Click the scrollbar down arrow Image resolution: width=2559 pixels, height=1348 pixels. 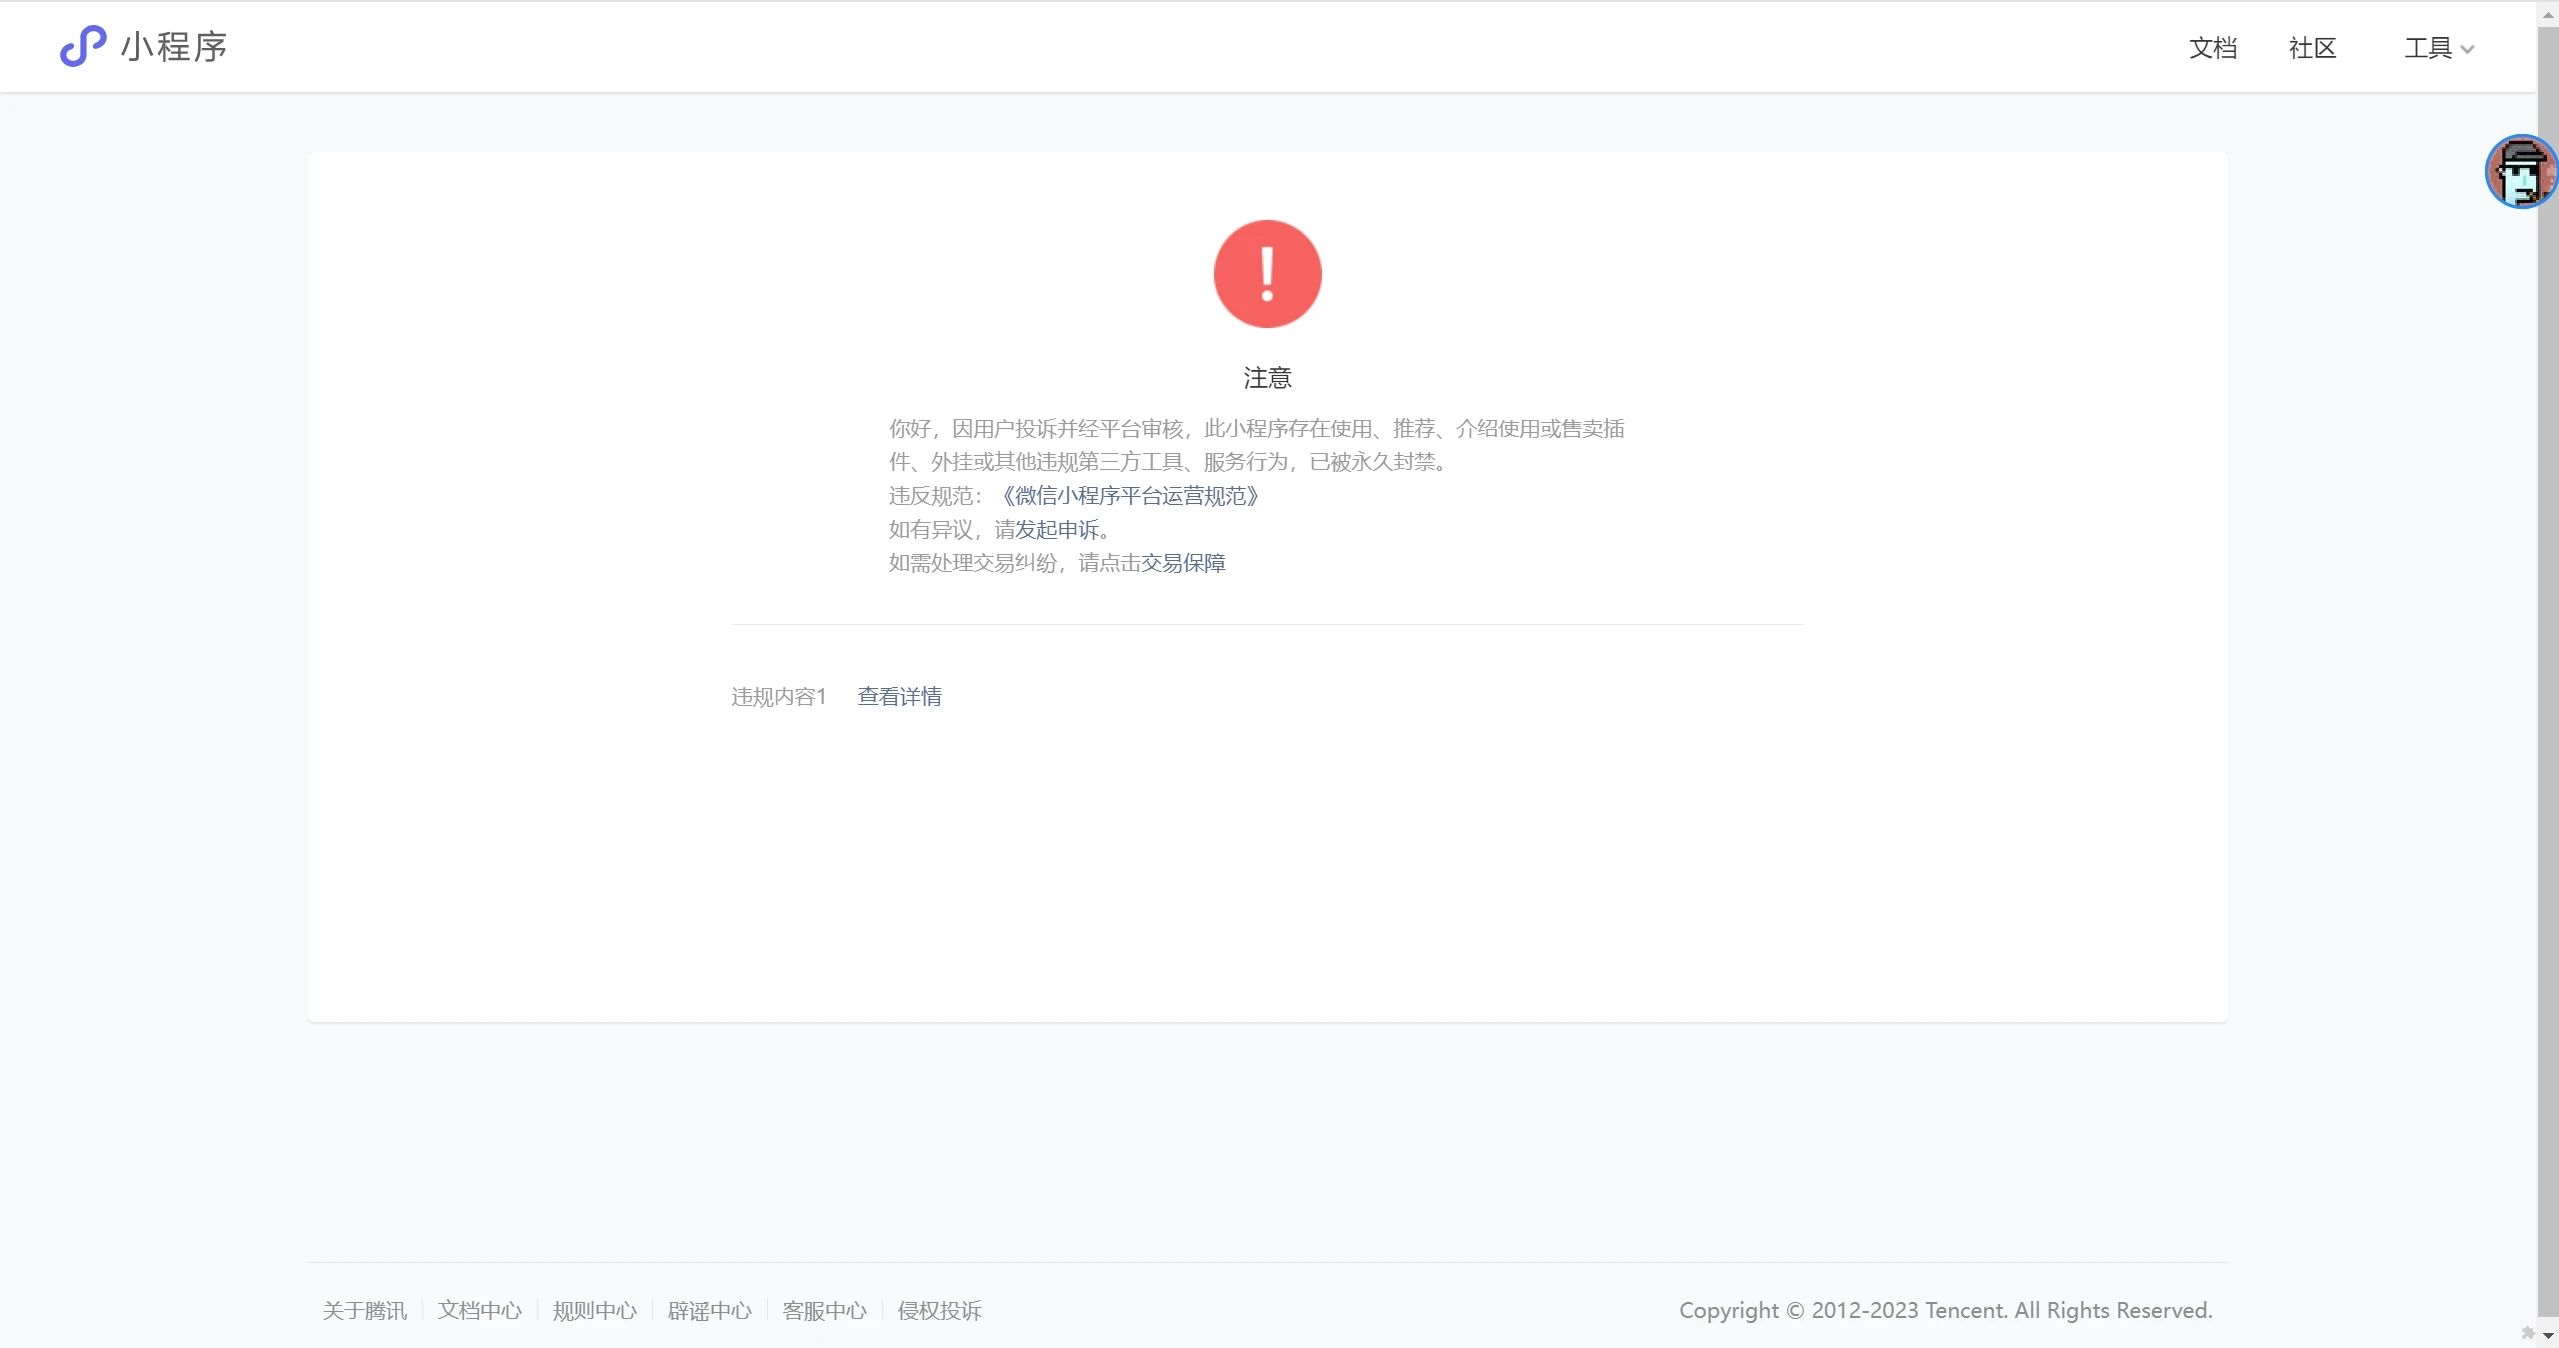[2548, 1335]
